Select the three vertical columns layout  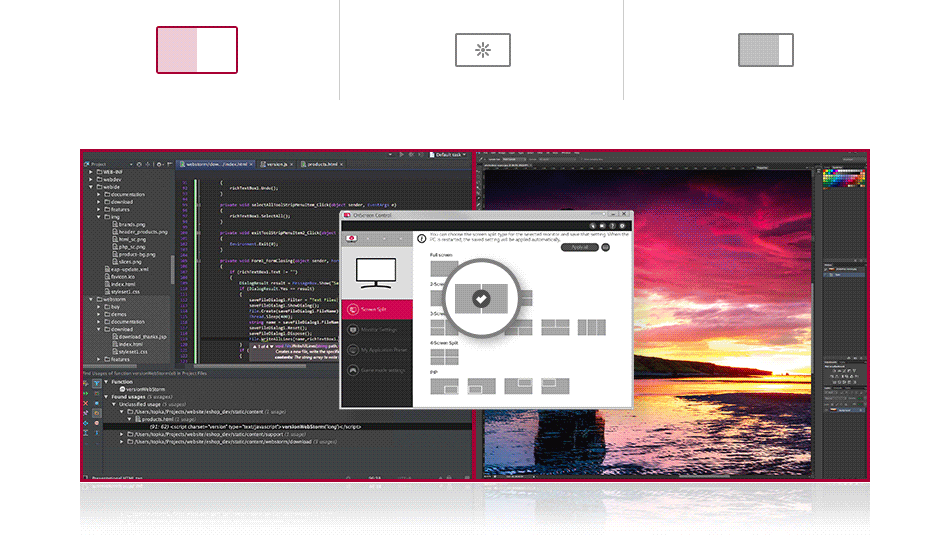pos(591,327)
